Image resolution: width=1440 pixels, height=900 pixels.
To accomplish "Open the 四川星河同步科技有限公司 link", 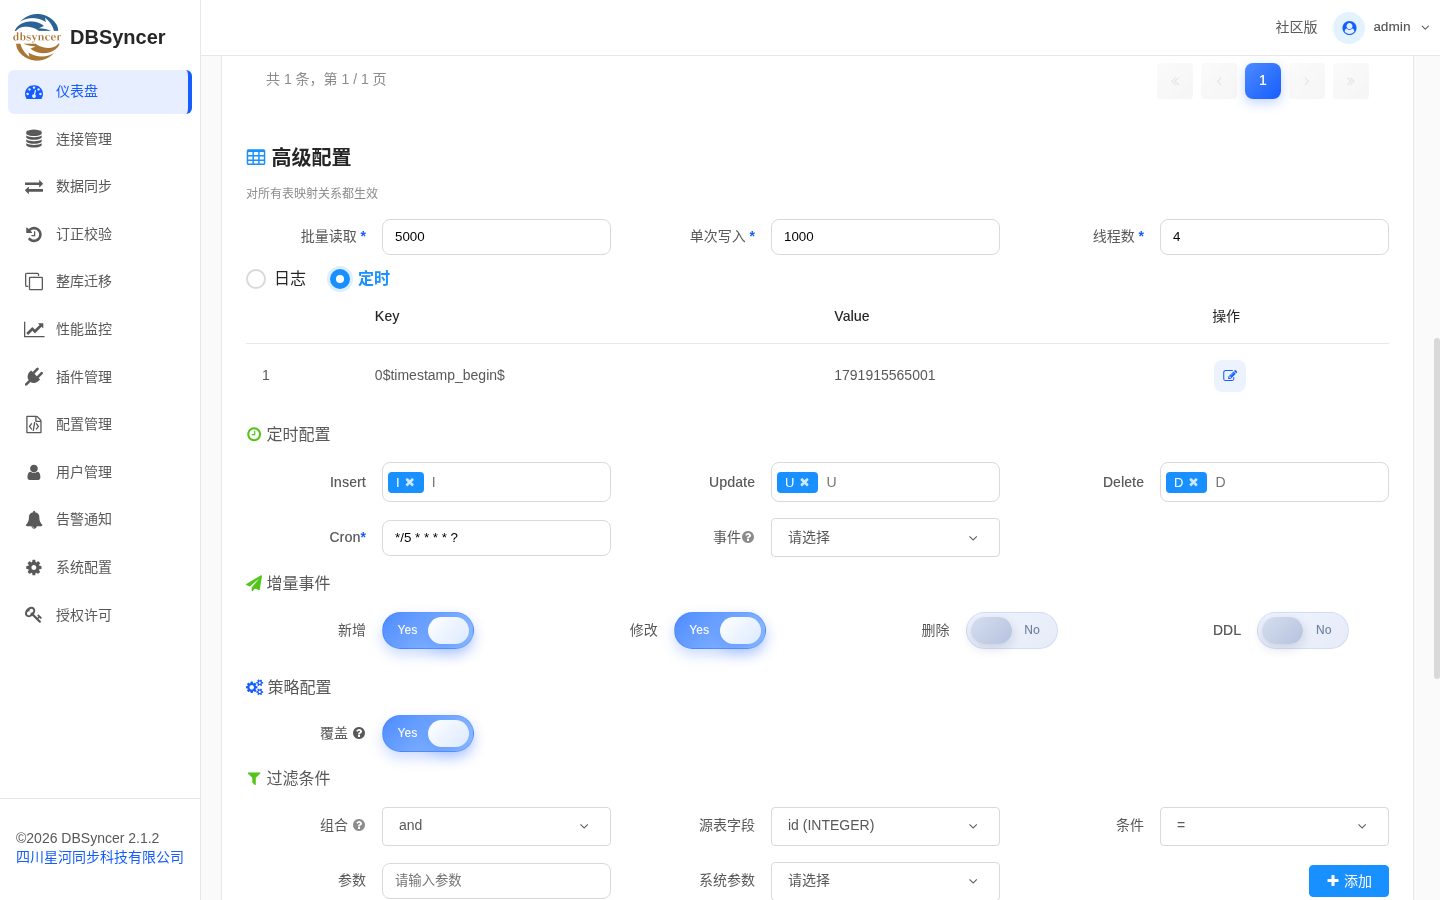I will pyautogui.click(x=100, y=858).
